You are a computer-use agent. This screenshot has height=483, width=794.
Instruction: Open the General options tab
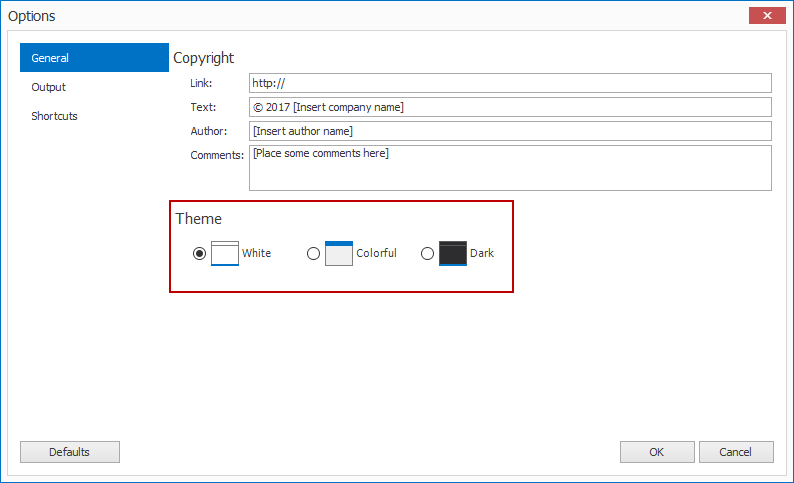point(94,58)
